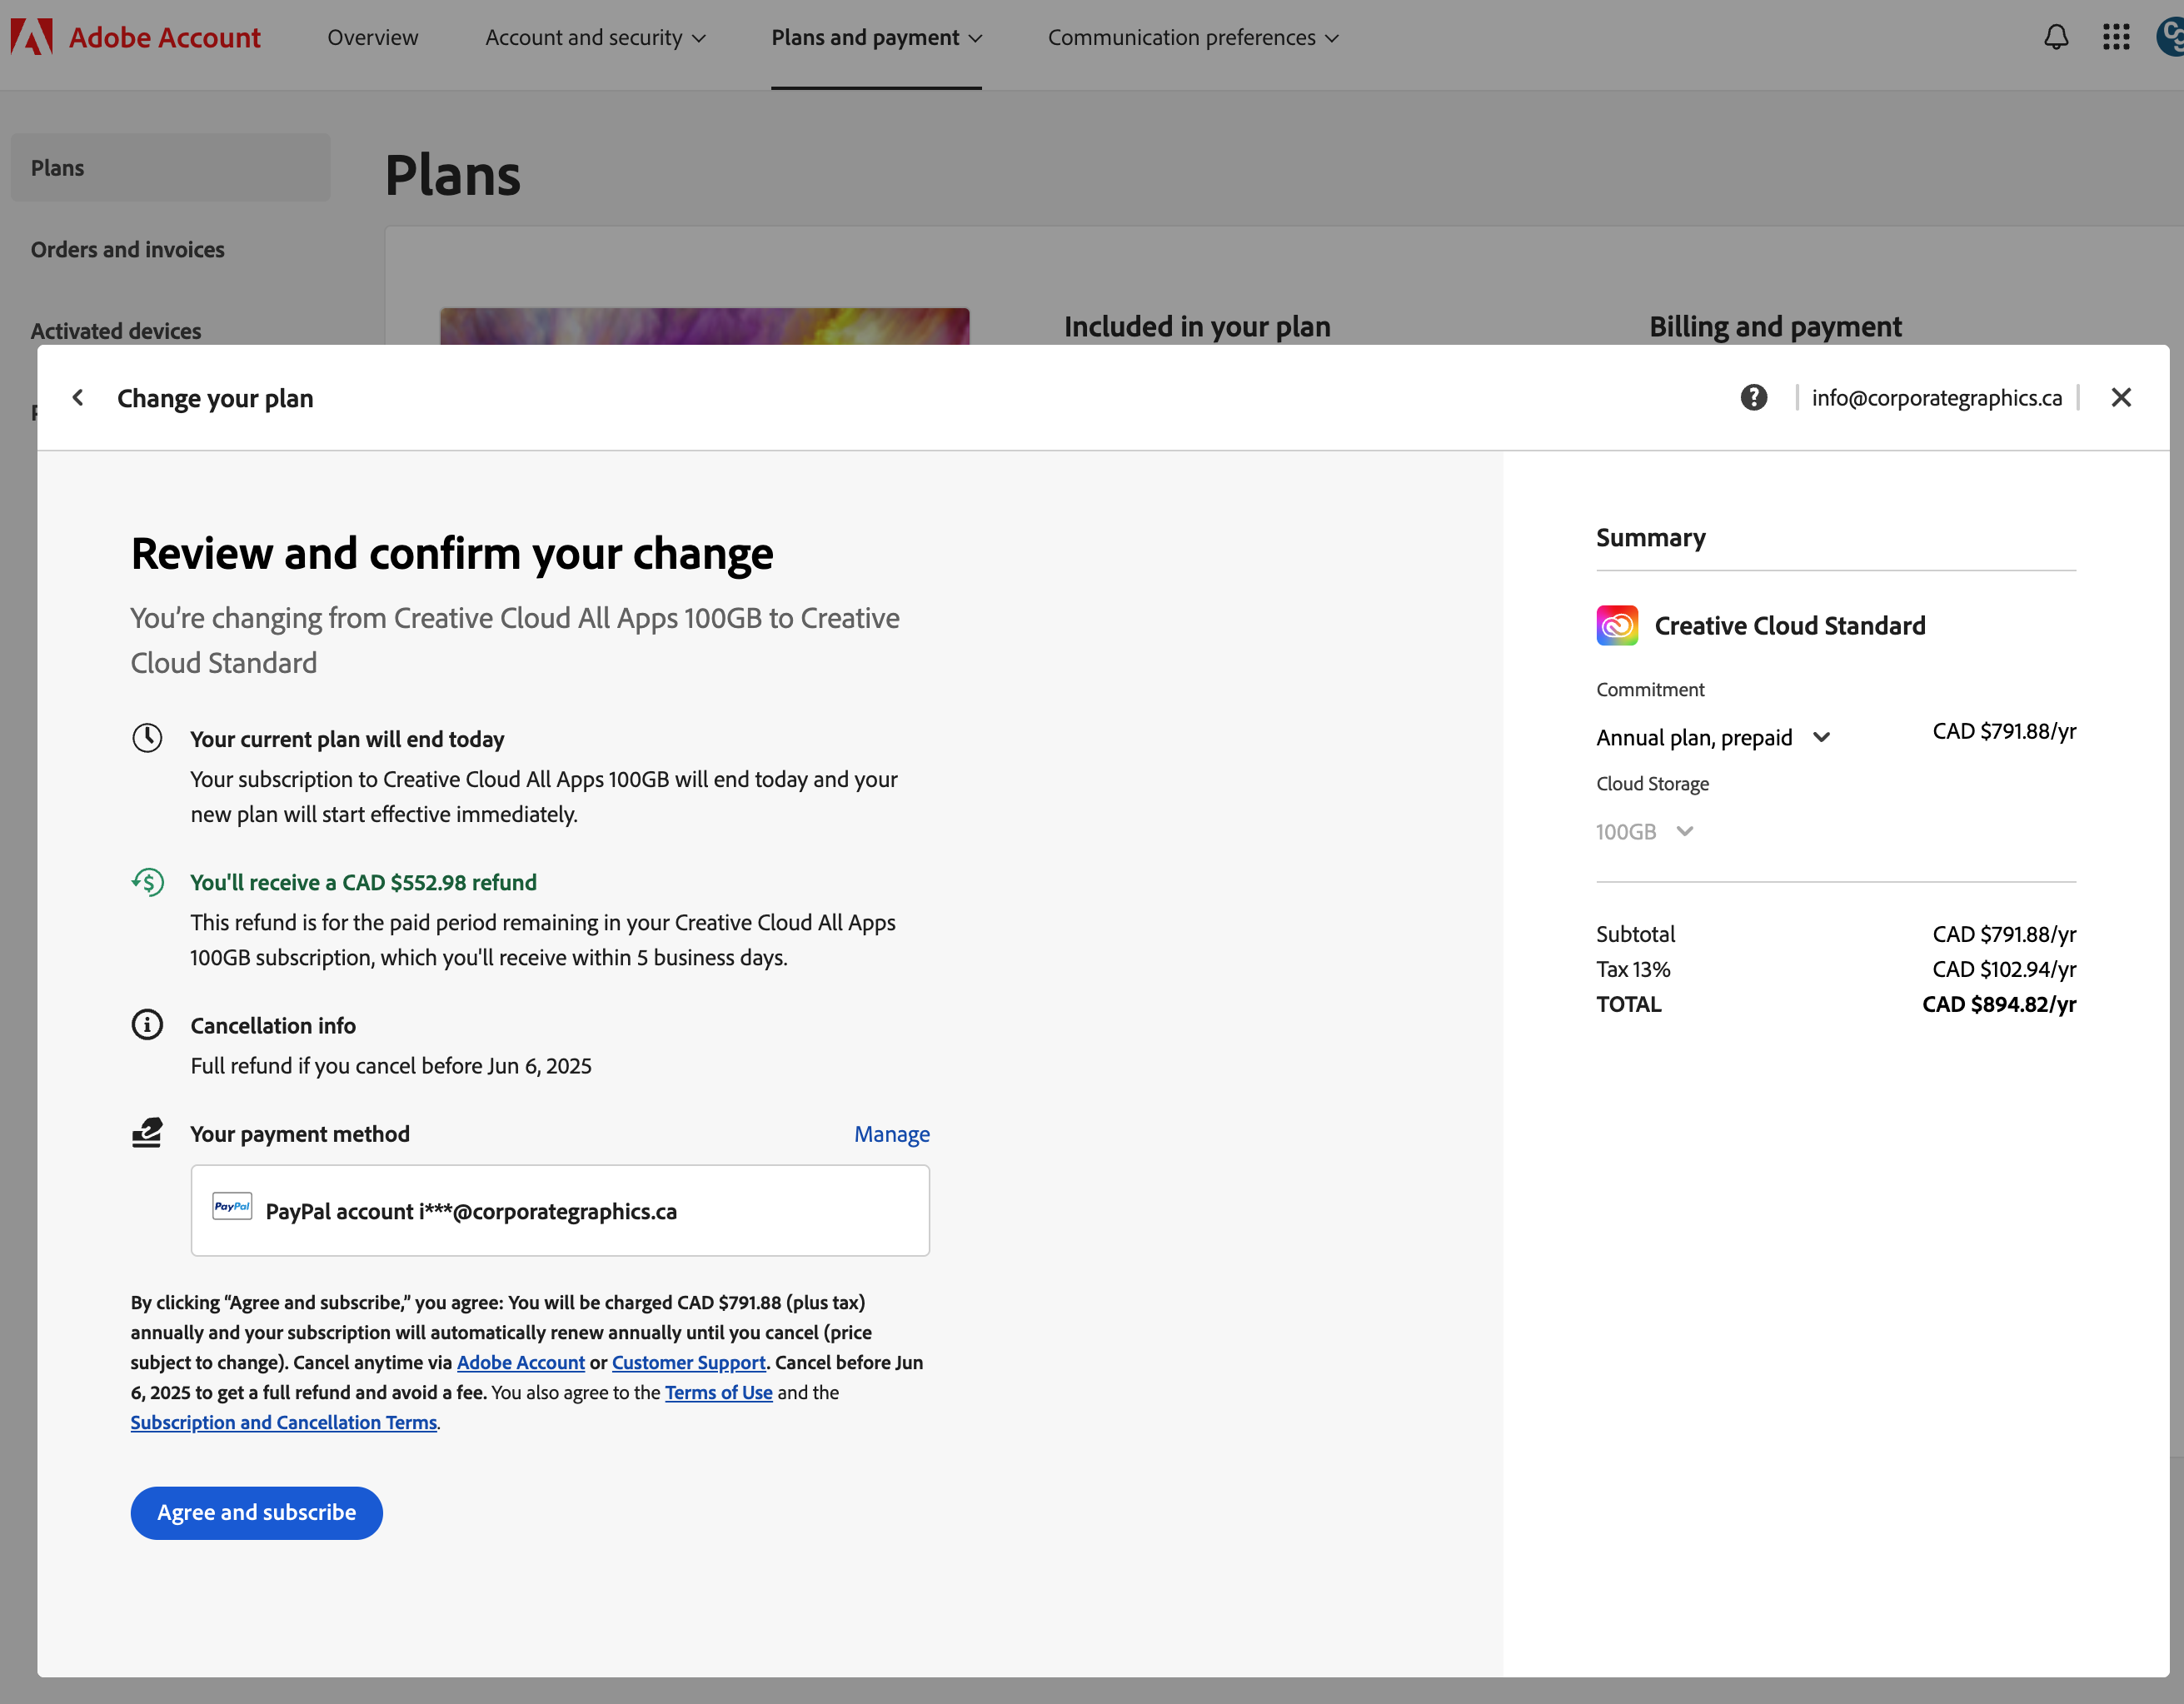Open the Adobe Account link in terms

(521, 1362)
